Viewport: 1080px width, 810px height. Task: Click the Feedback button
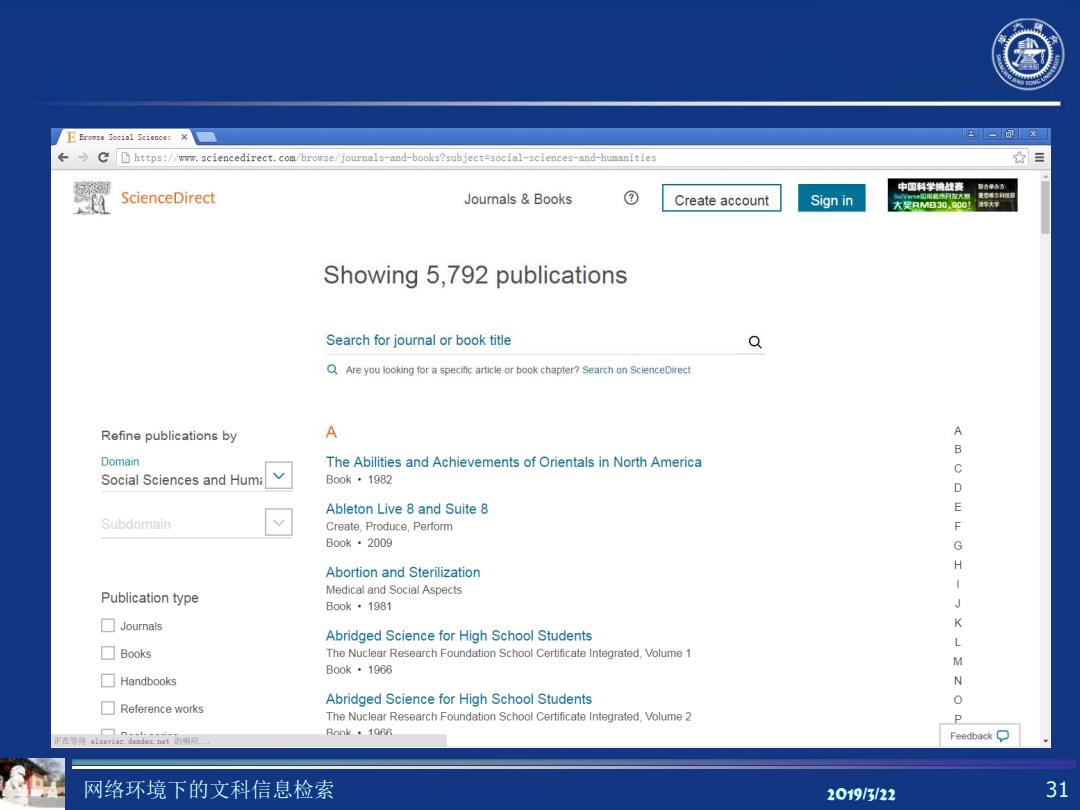(x=979, y=736)
